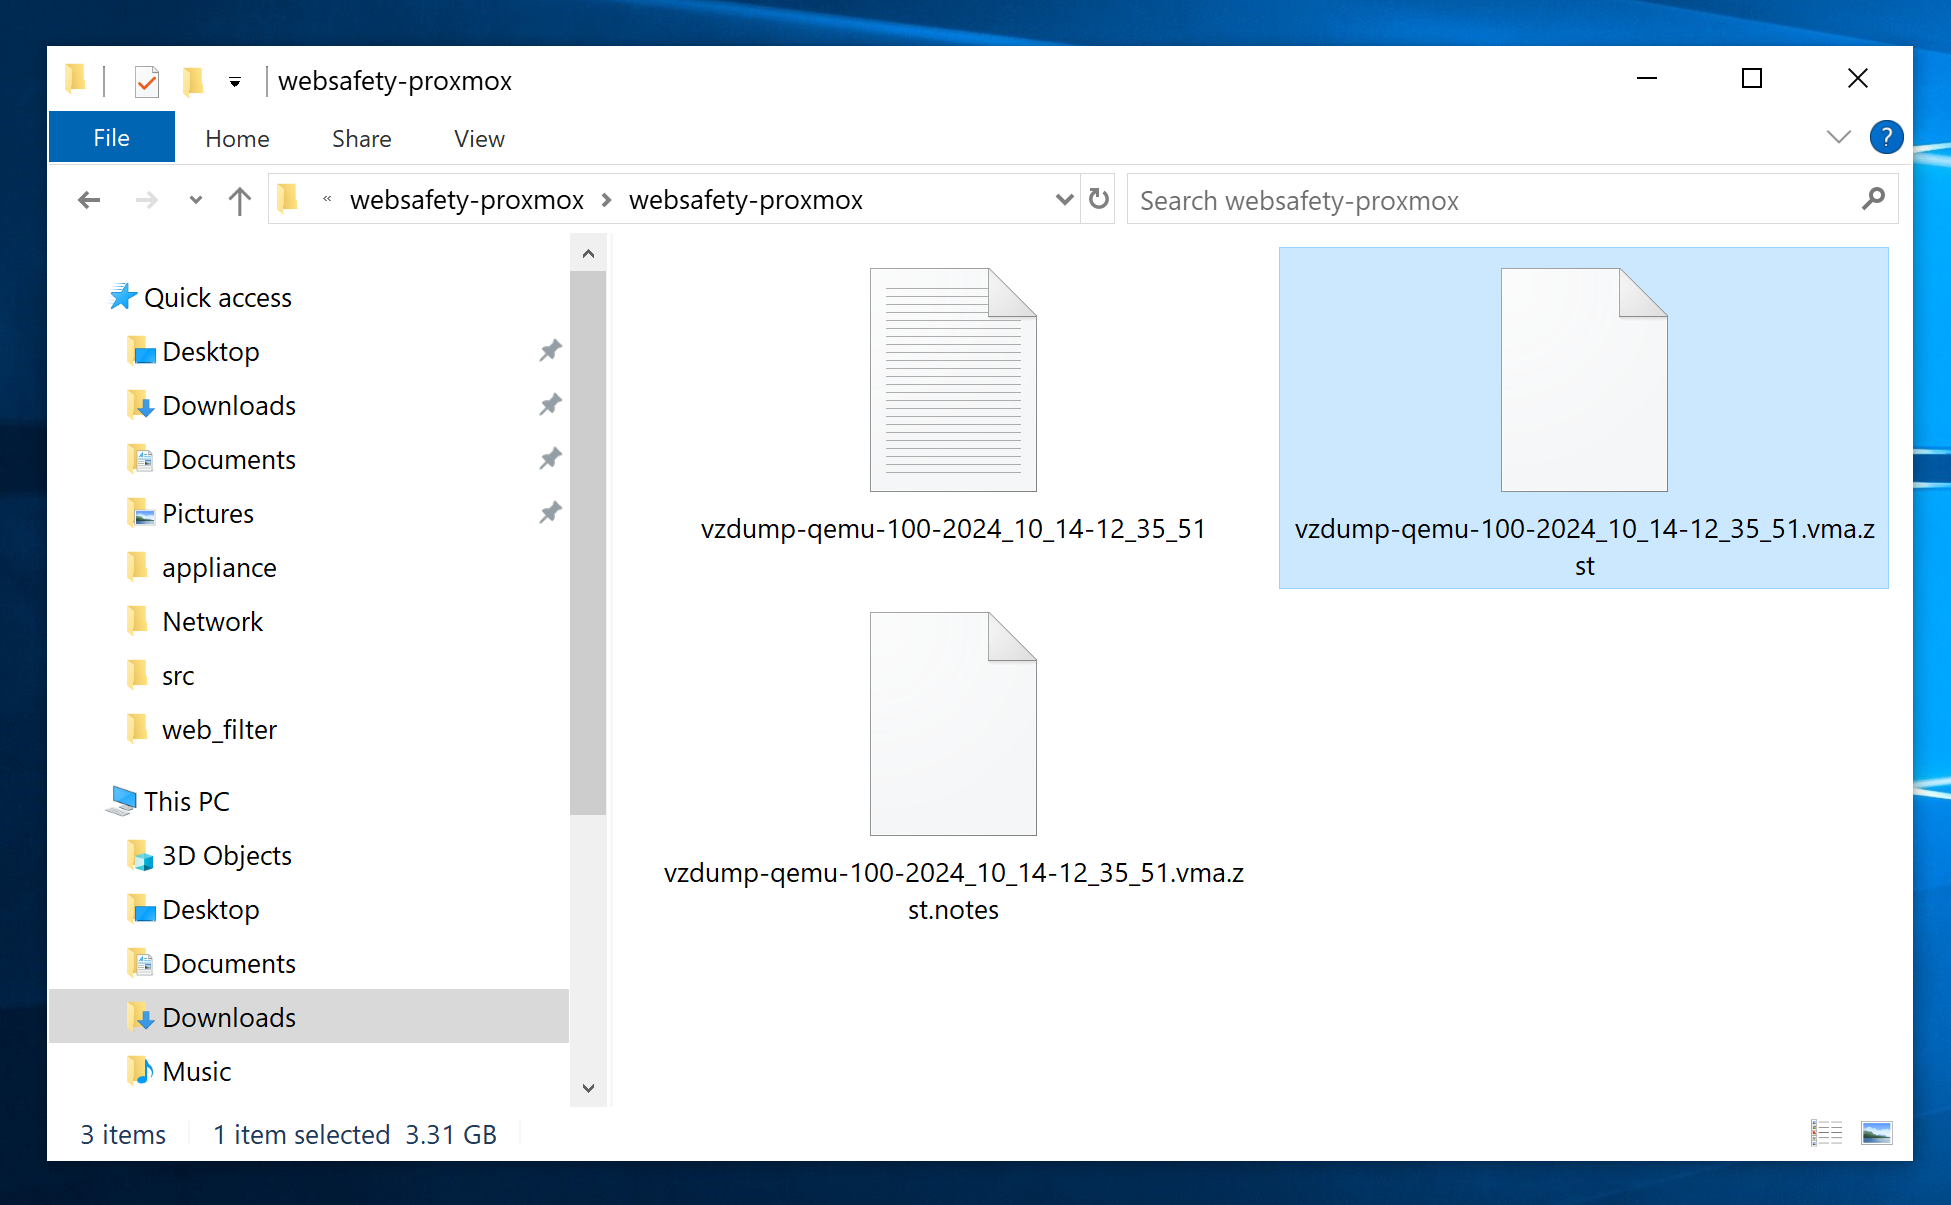Switch to the Share ribbon tab
This screenshot has width=1951, height=1205.
click(361, 139)
